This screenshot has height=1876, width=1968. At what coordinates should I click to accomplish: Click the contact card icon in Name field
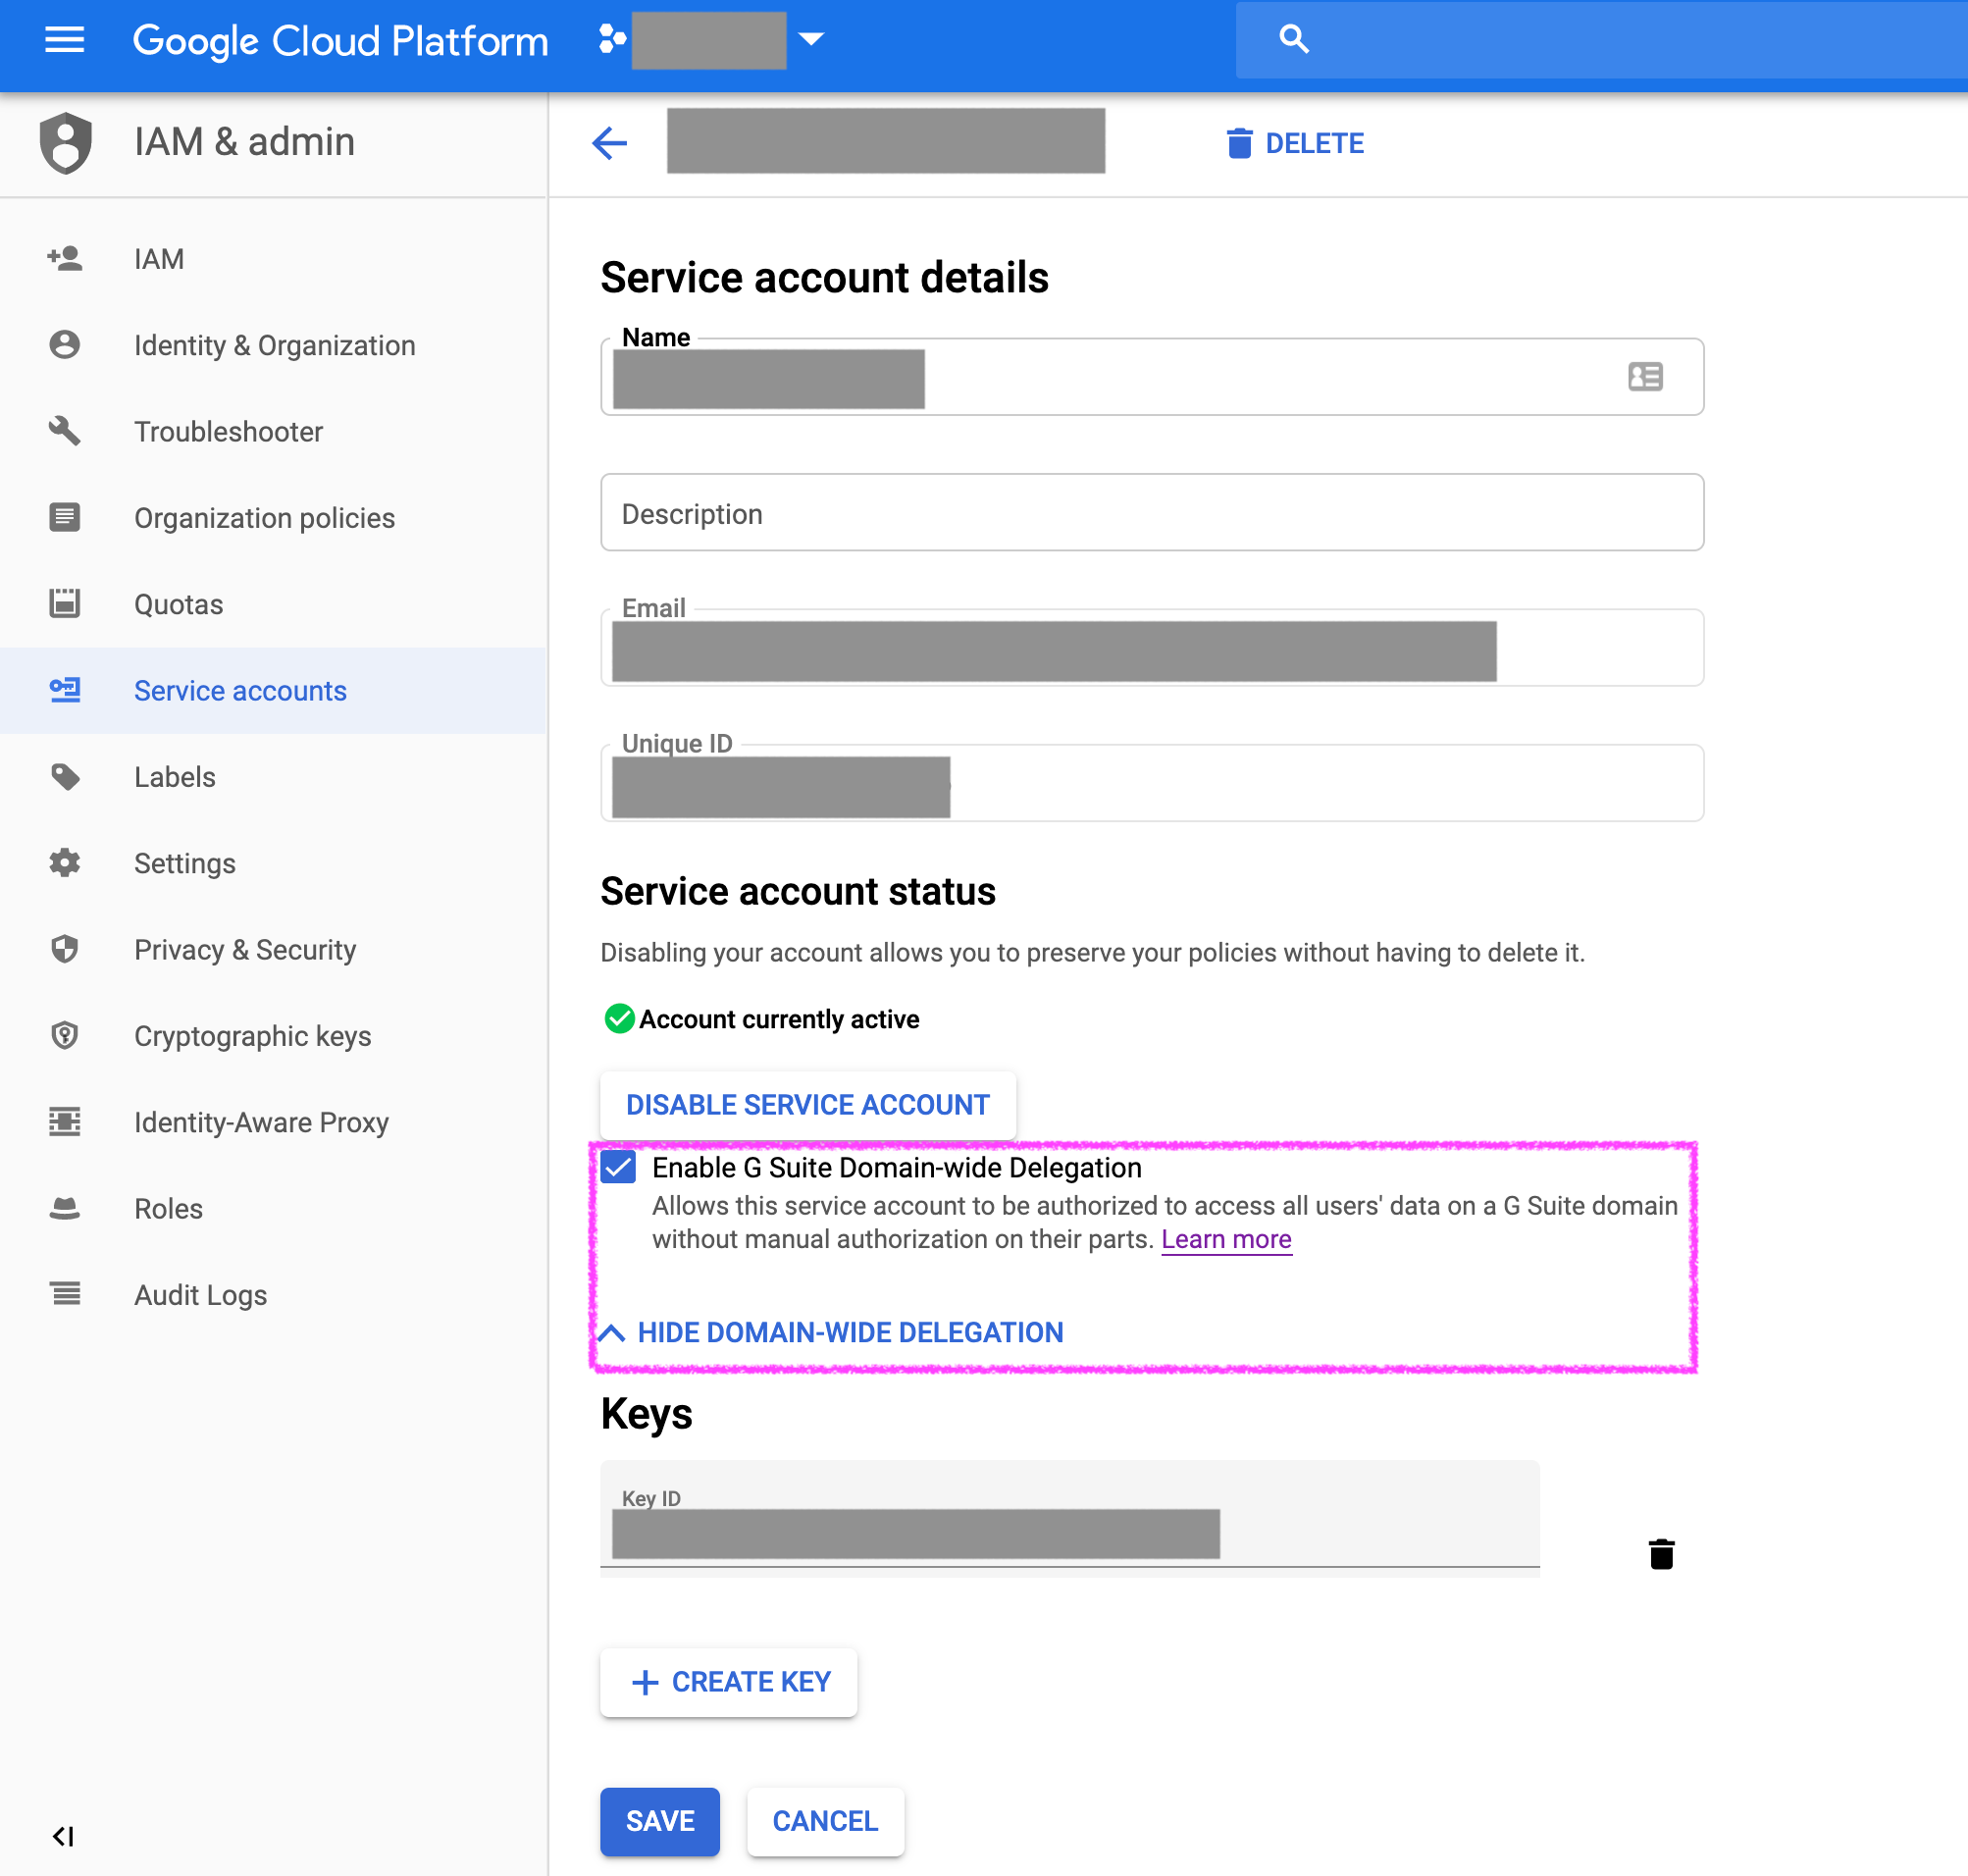[1645, 377]
